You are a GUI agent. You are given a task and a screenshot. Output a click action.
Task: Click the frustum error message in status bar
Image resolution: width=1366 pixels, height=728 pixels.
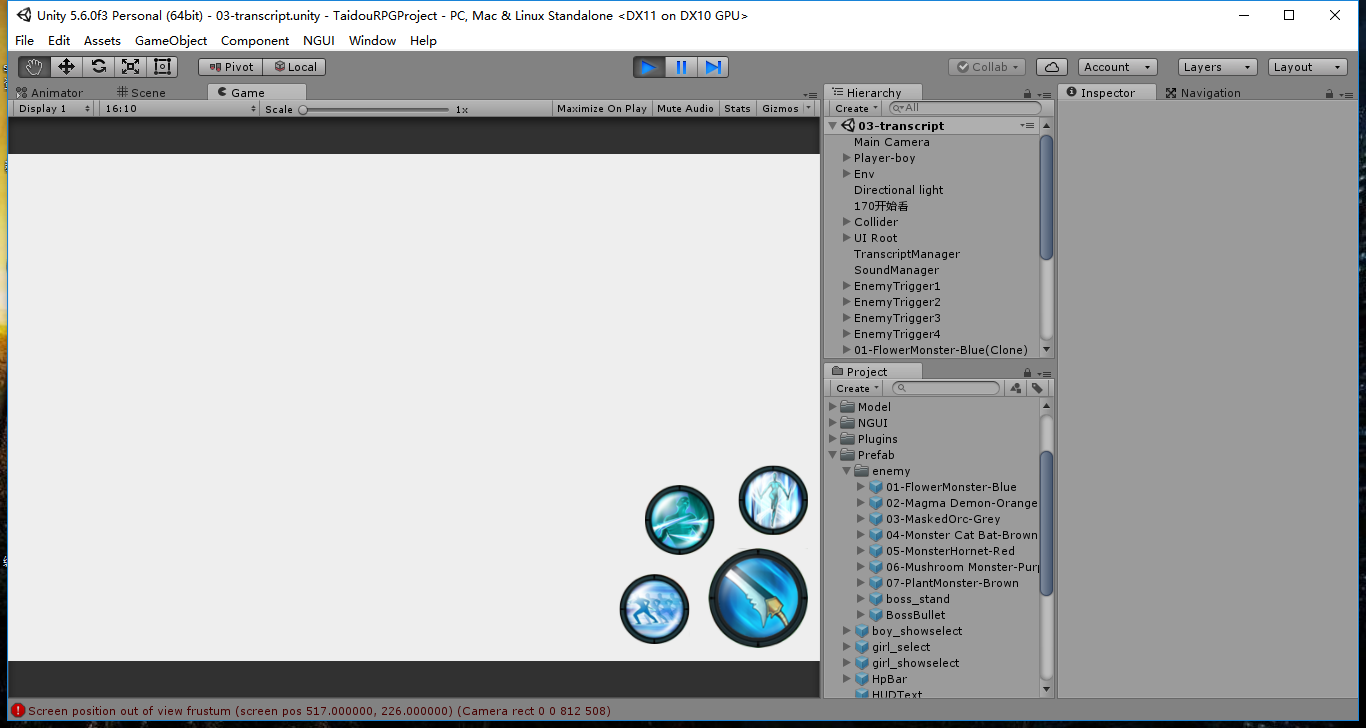tap(319, 711)
